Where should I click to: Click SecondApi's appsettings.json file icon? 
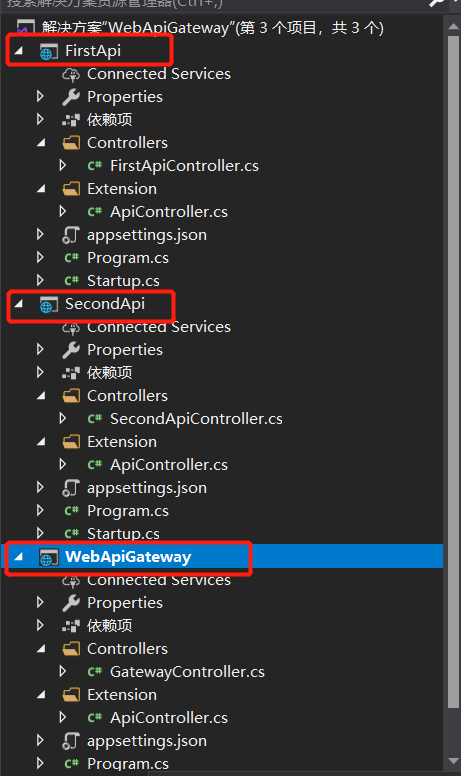point(71,488)
